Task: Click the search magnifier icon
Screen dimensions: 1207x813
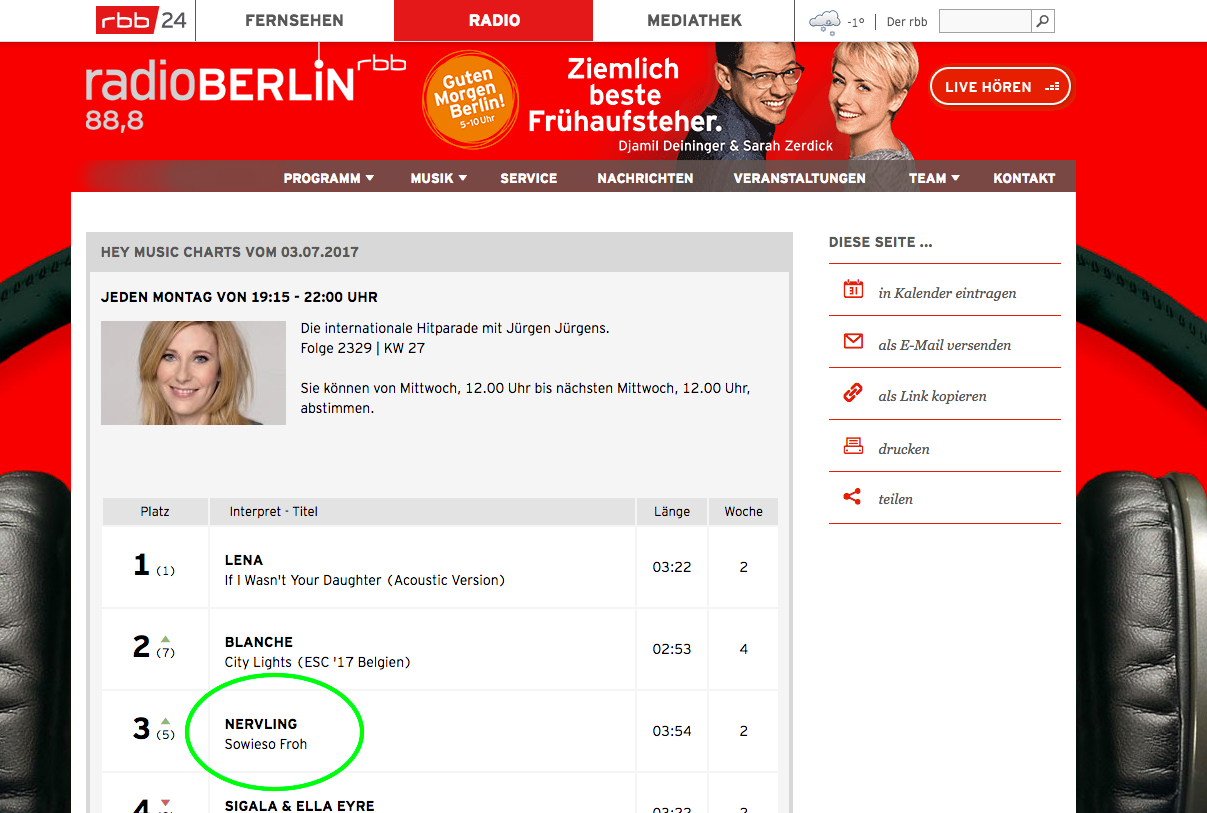Action: point(1043,20)
